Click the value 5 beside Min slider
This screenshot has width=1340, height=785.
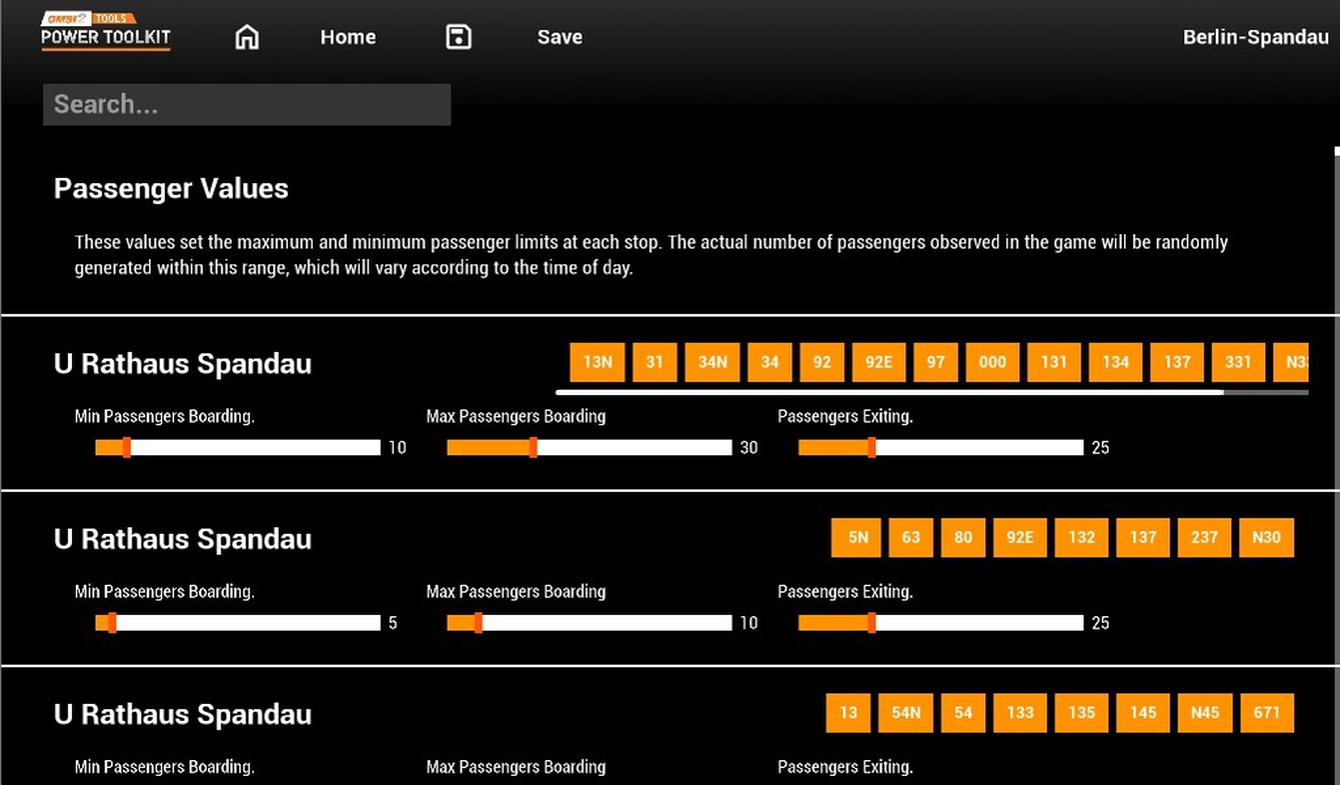coord(393,623)
